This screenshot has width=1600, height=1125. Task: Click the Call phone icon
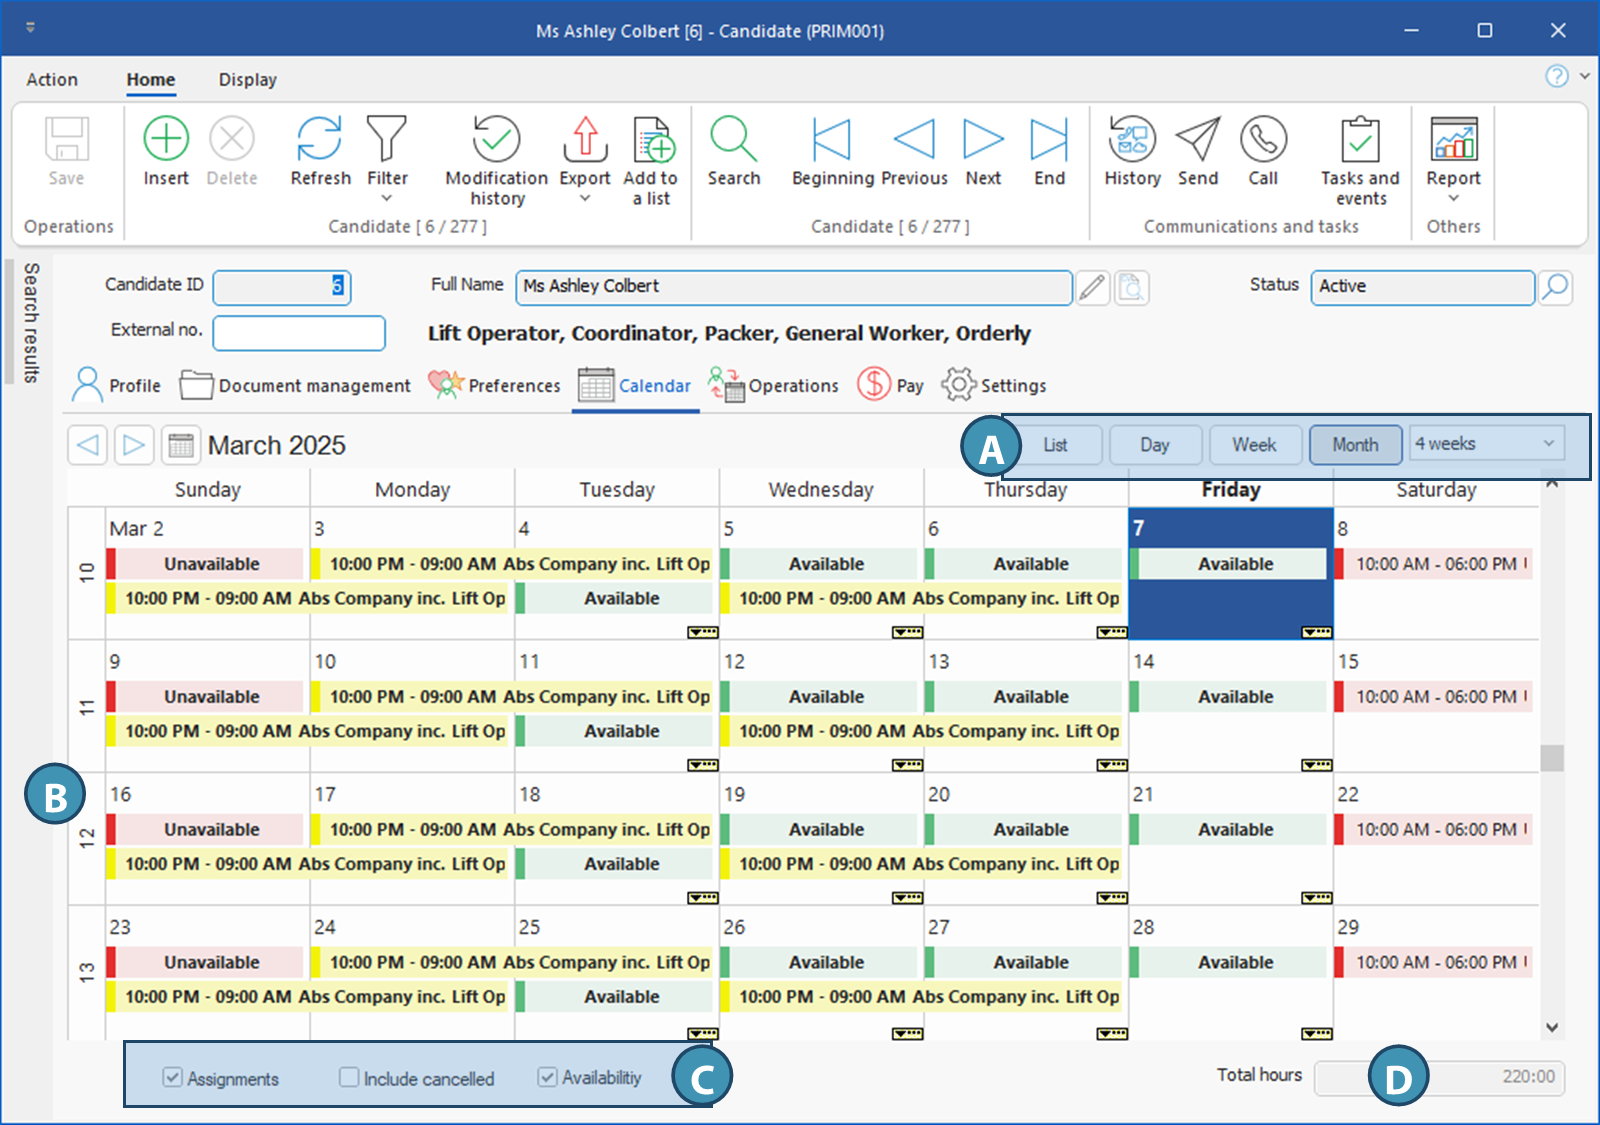1263,139
